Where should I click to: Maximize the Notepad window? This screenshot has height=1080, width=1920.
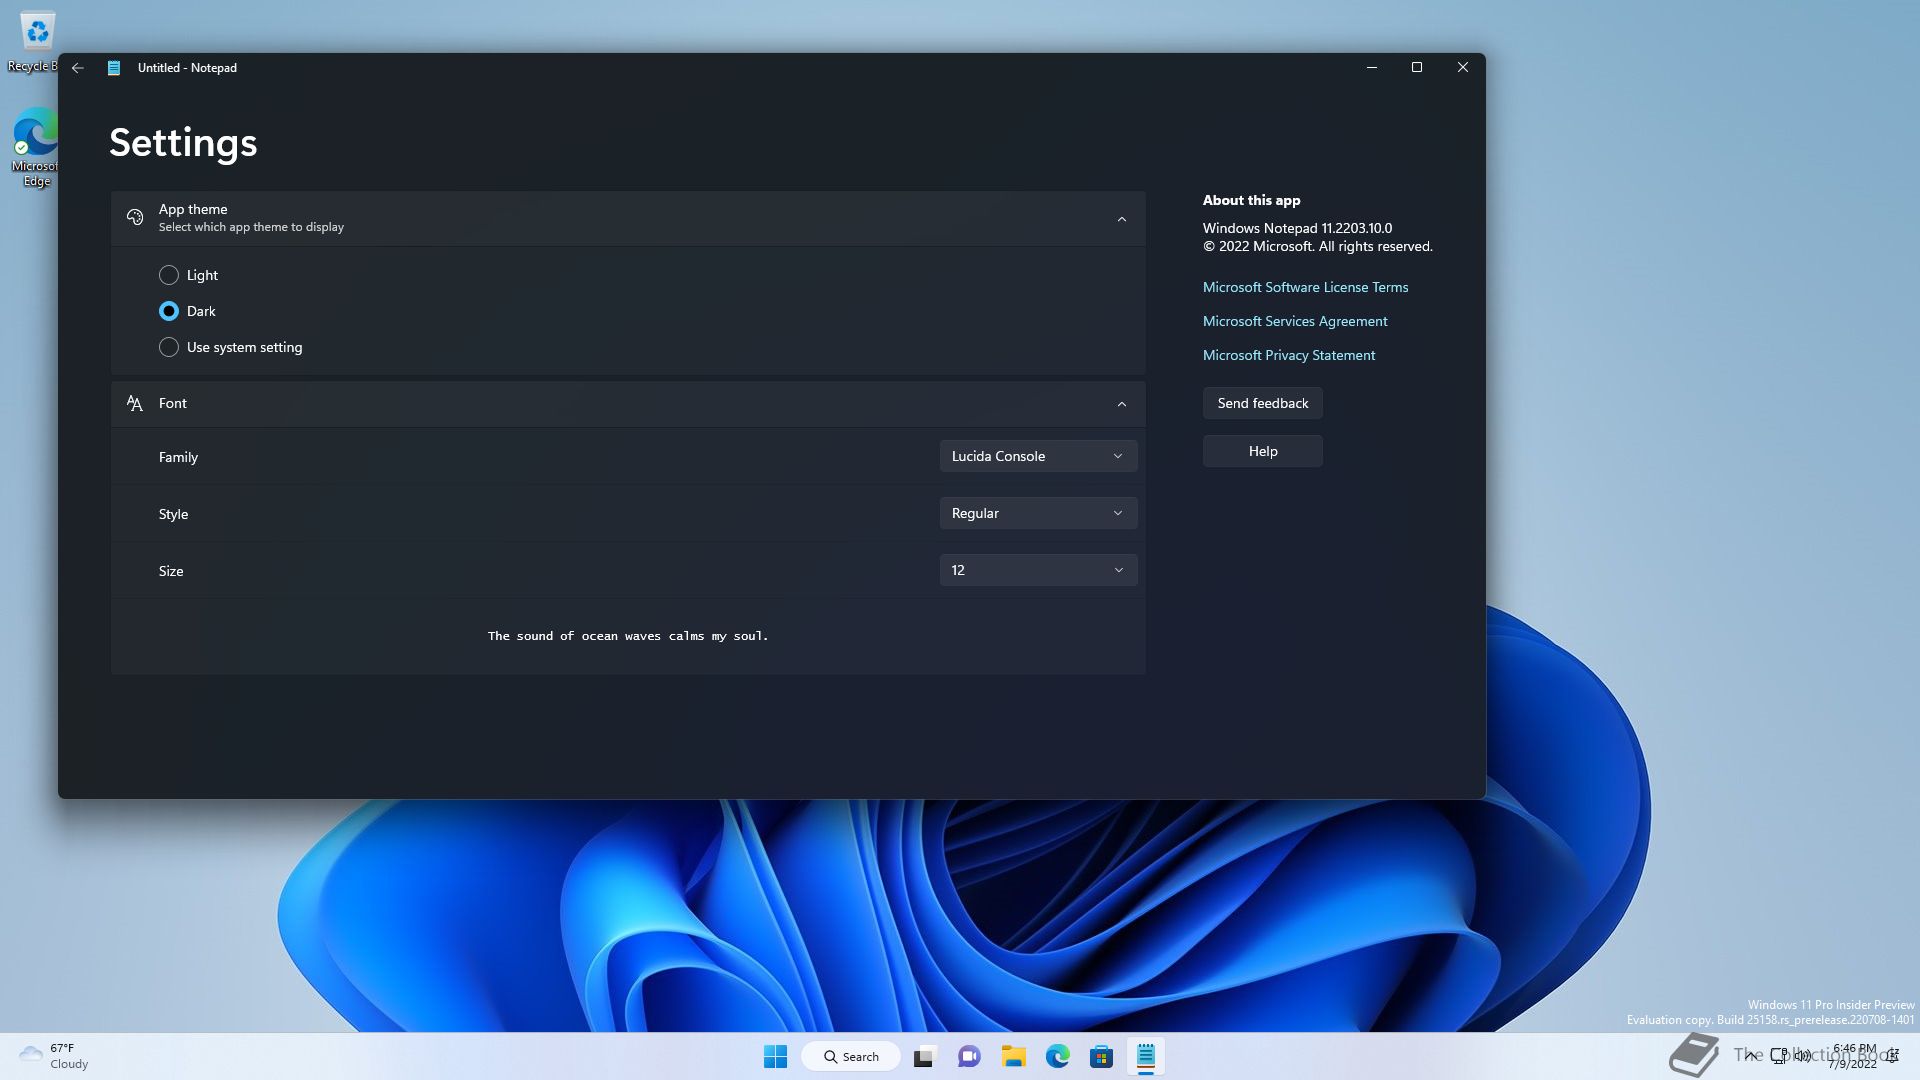point(1417,67)
